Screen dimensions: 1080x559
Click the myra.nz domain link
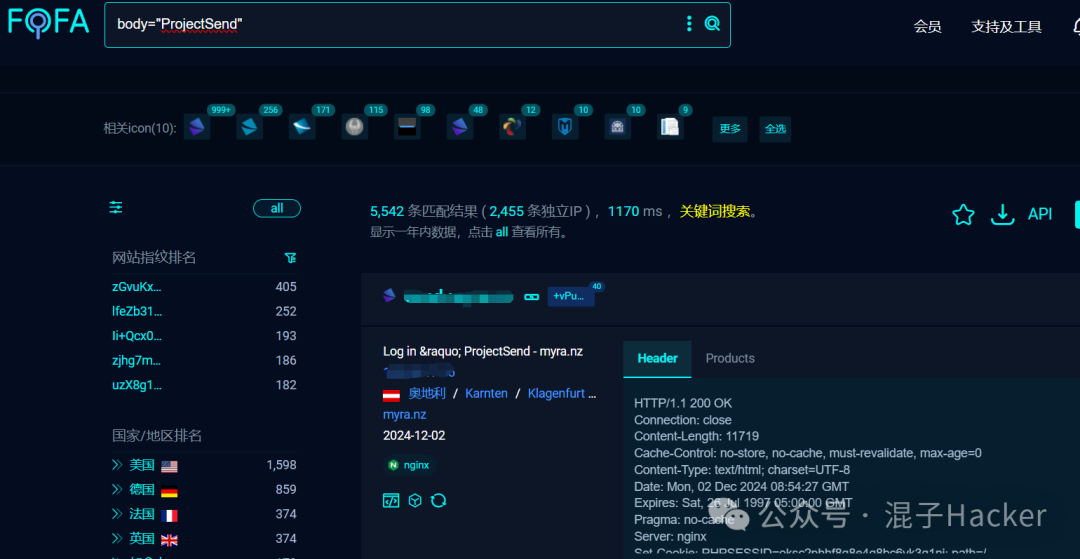click(404, 415)
